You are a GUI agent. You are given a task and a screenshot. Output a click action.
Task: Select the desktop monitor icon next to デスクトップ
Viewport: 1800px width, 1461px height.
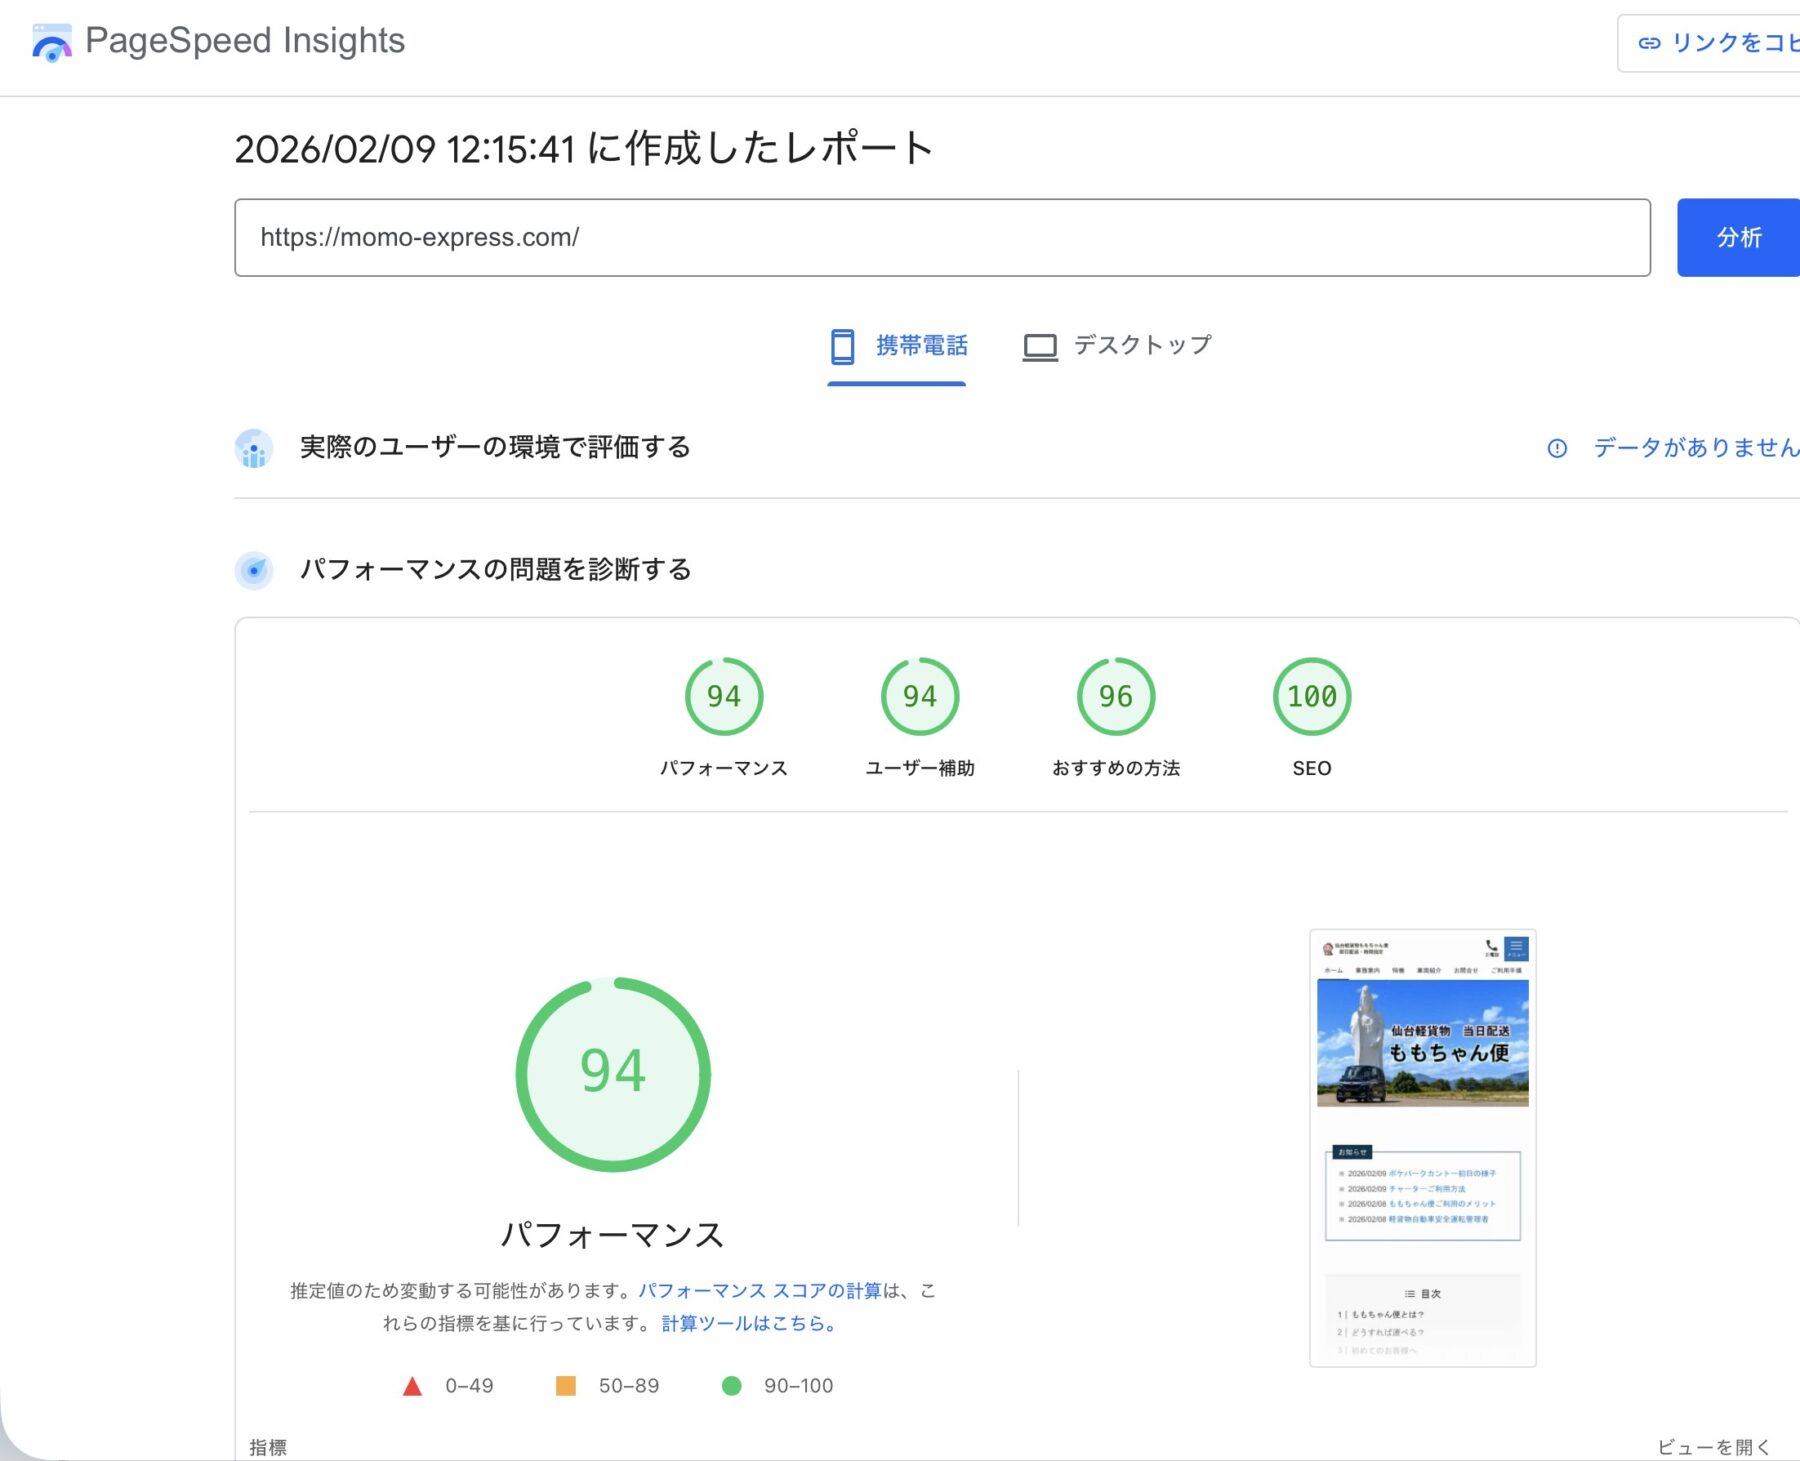(1040, 346)
